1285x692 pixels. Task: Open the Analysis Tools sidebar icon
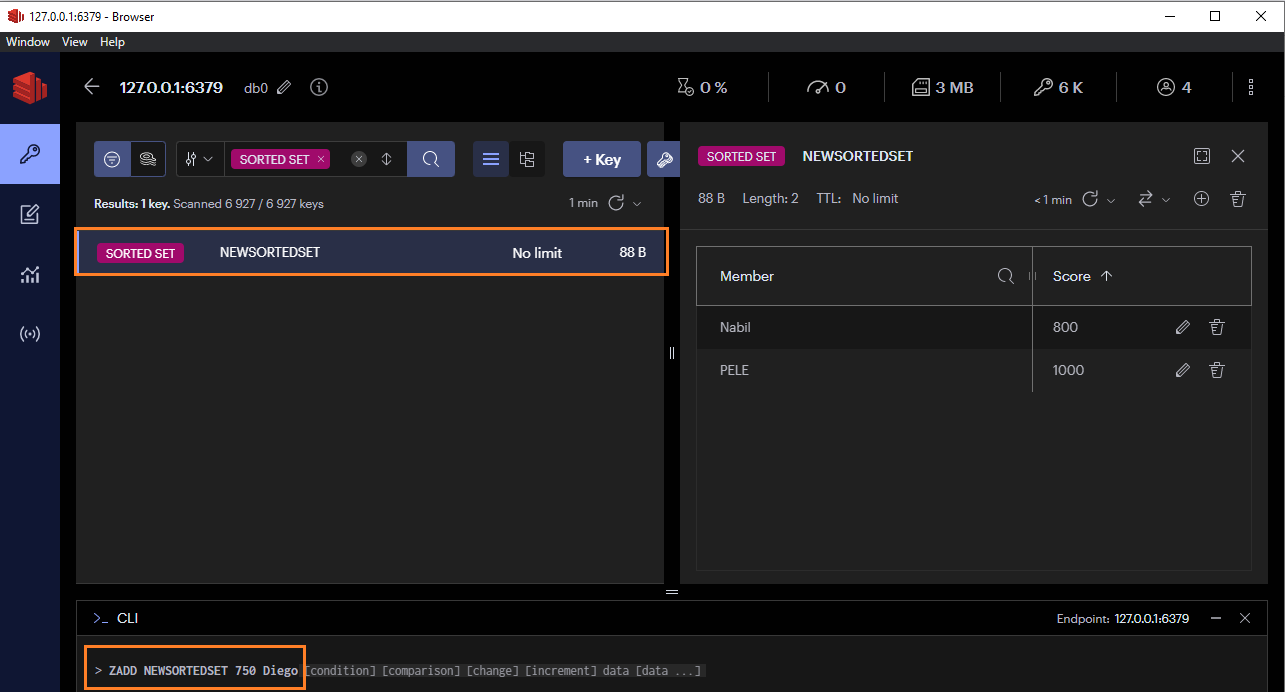pyautogui.click(x=29, y=274)
